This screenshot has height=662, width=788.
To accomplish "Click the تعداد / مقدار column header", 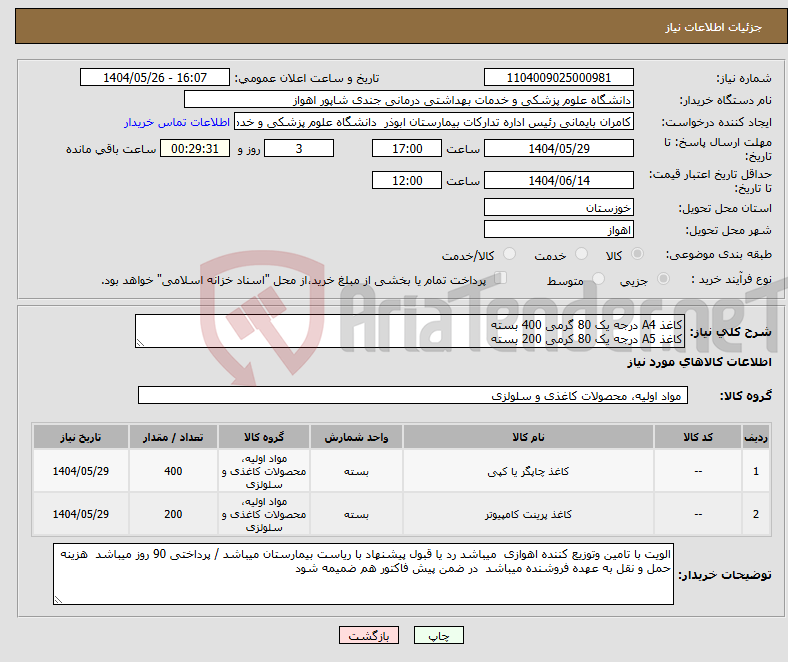I will point(173,437).
